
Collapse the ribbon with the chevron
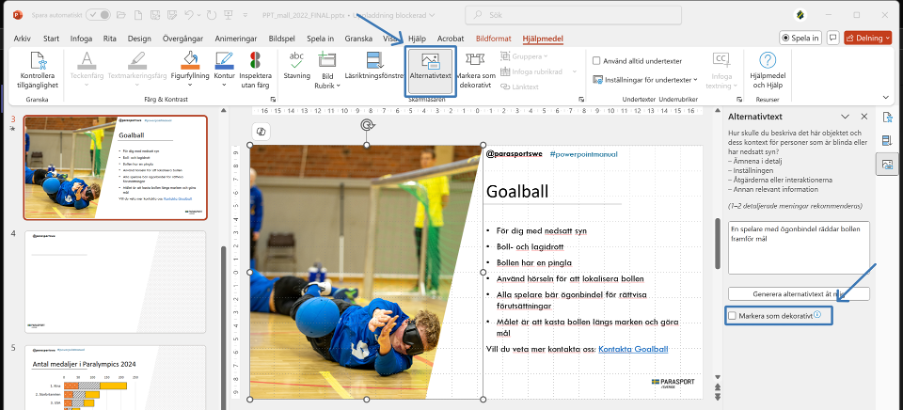tap(886, 97)
